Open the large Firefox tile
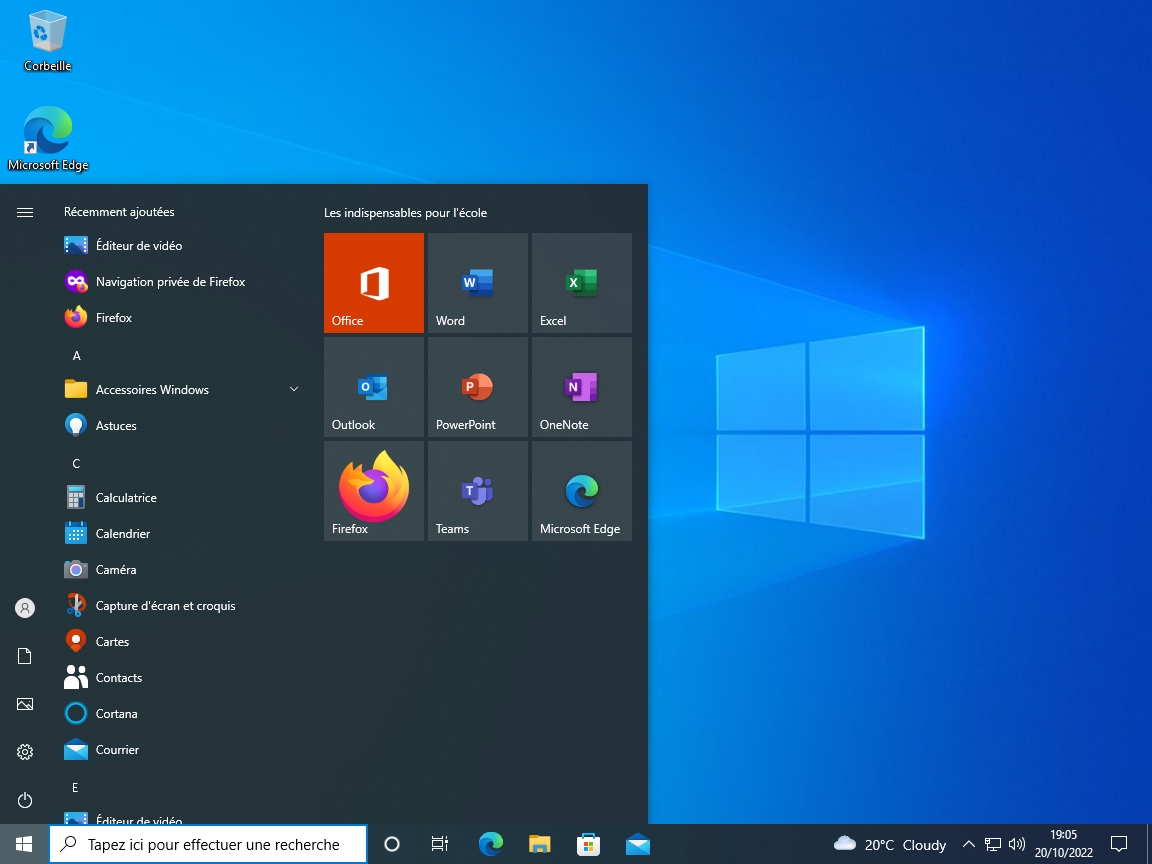Viewport: 1152px width, 864px height. (x=373, y=491)
